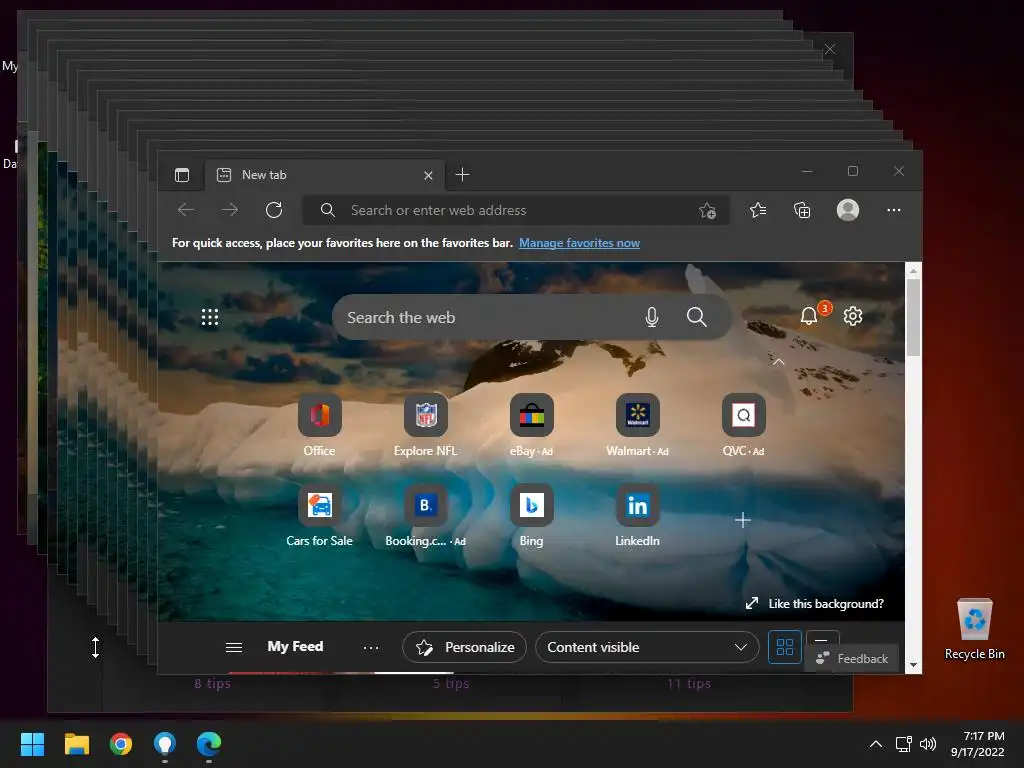
Task: Open the Walmart quick link
Action: pos(637,425)
